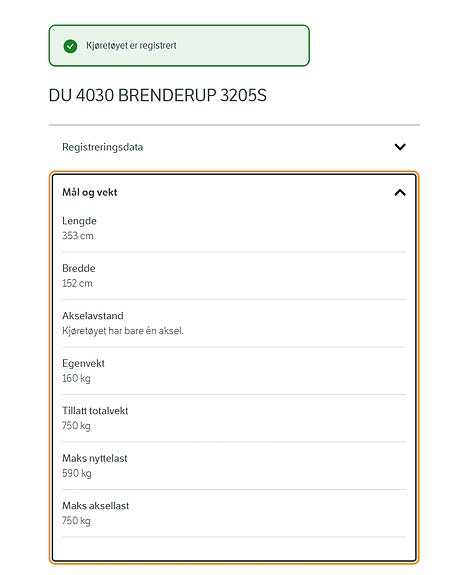Click the Akselavstand label

(92, 316)
